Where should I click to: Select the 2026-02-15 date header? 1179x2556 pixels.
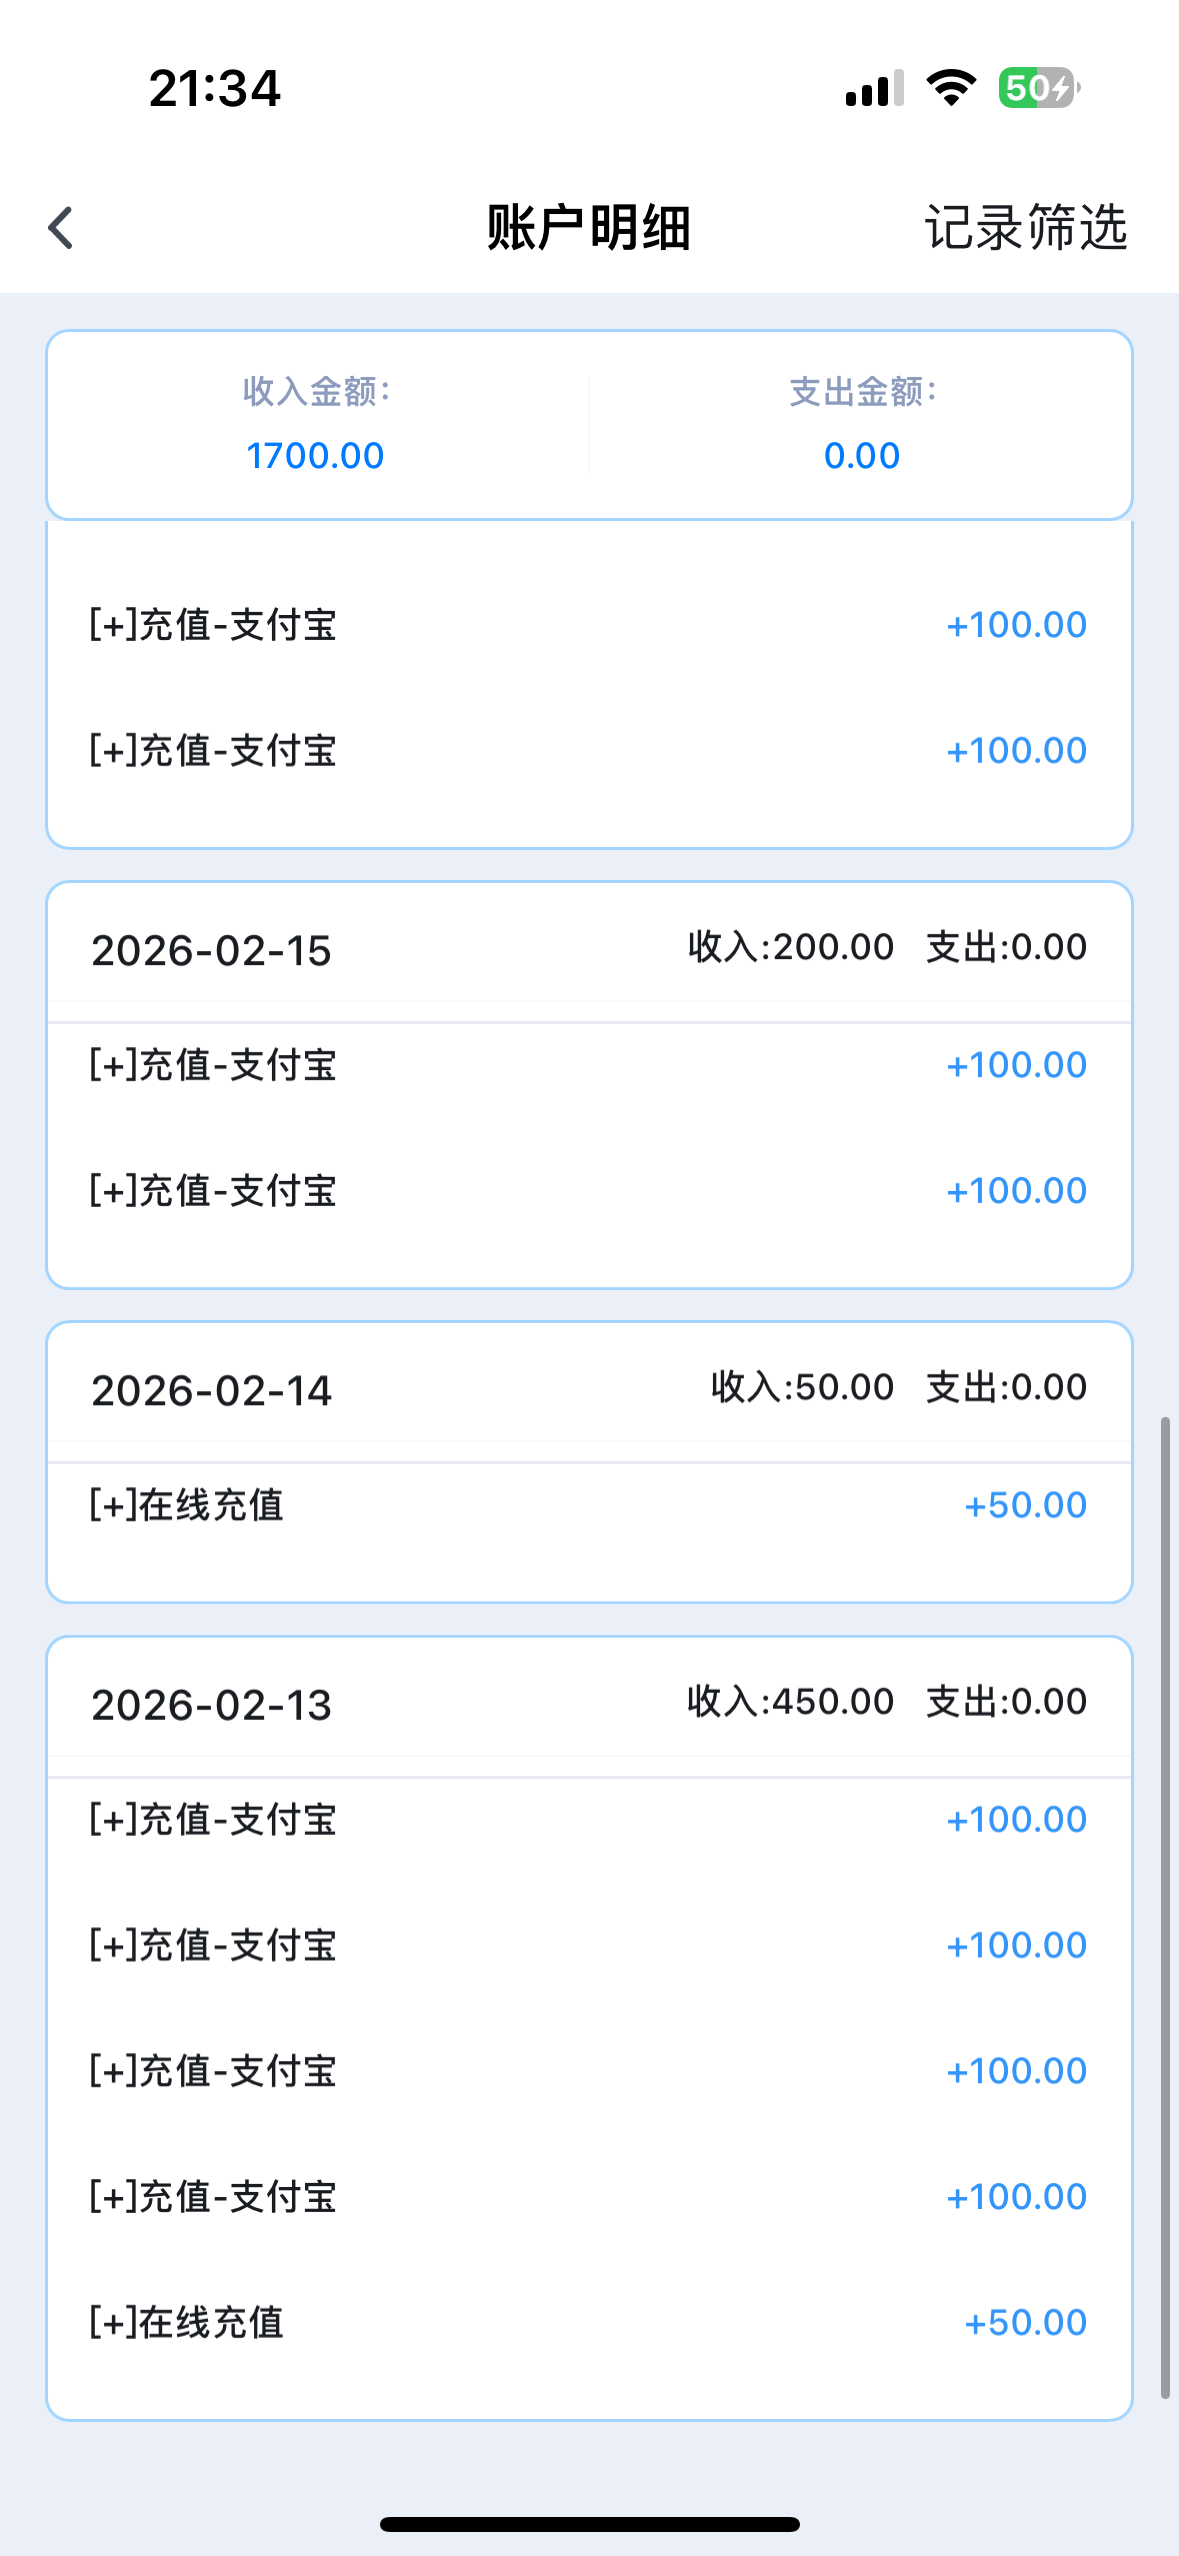click(211, 950)
